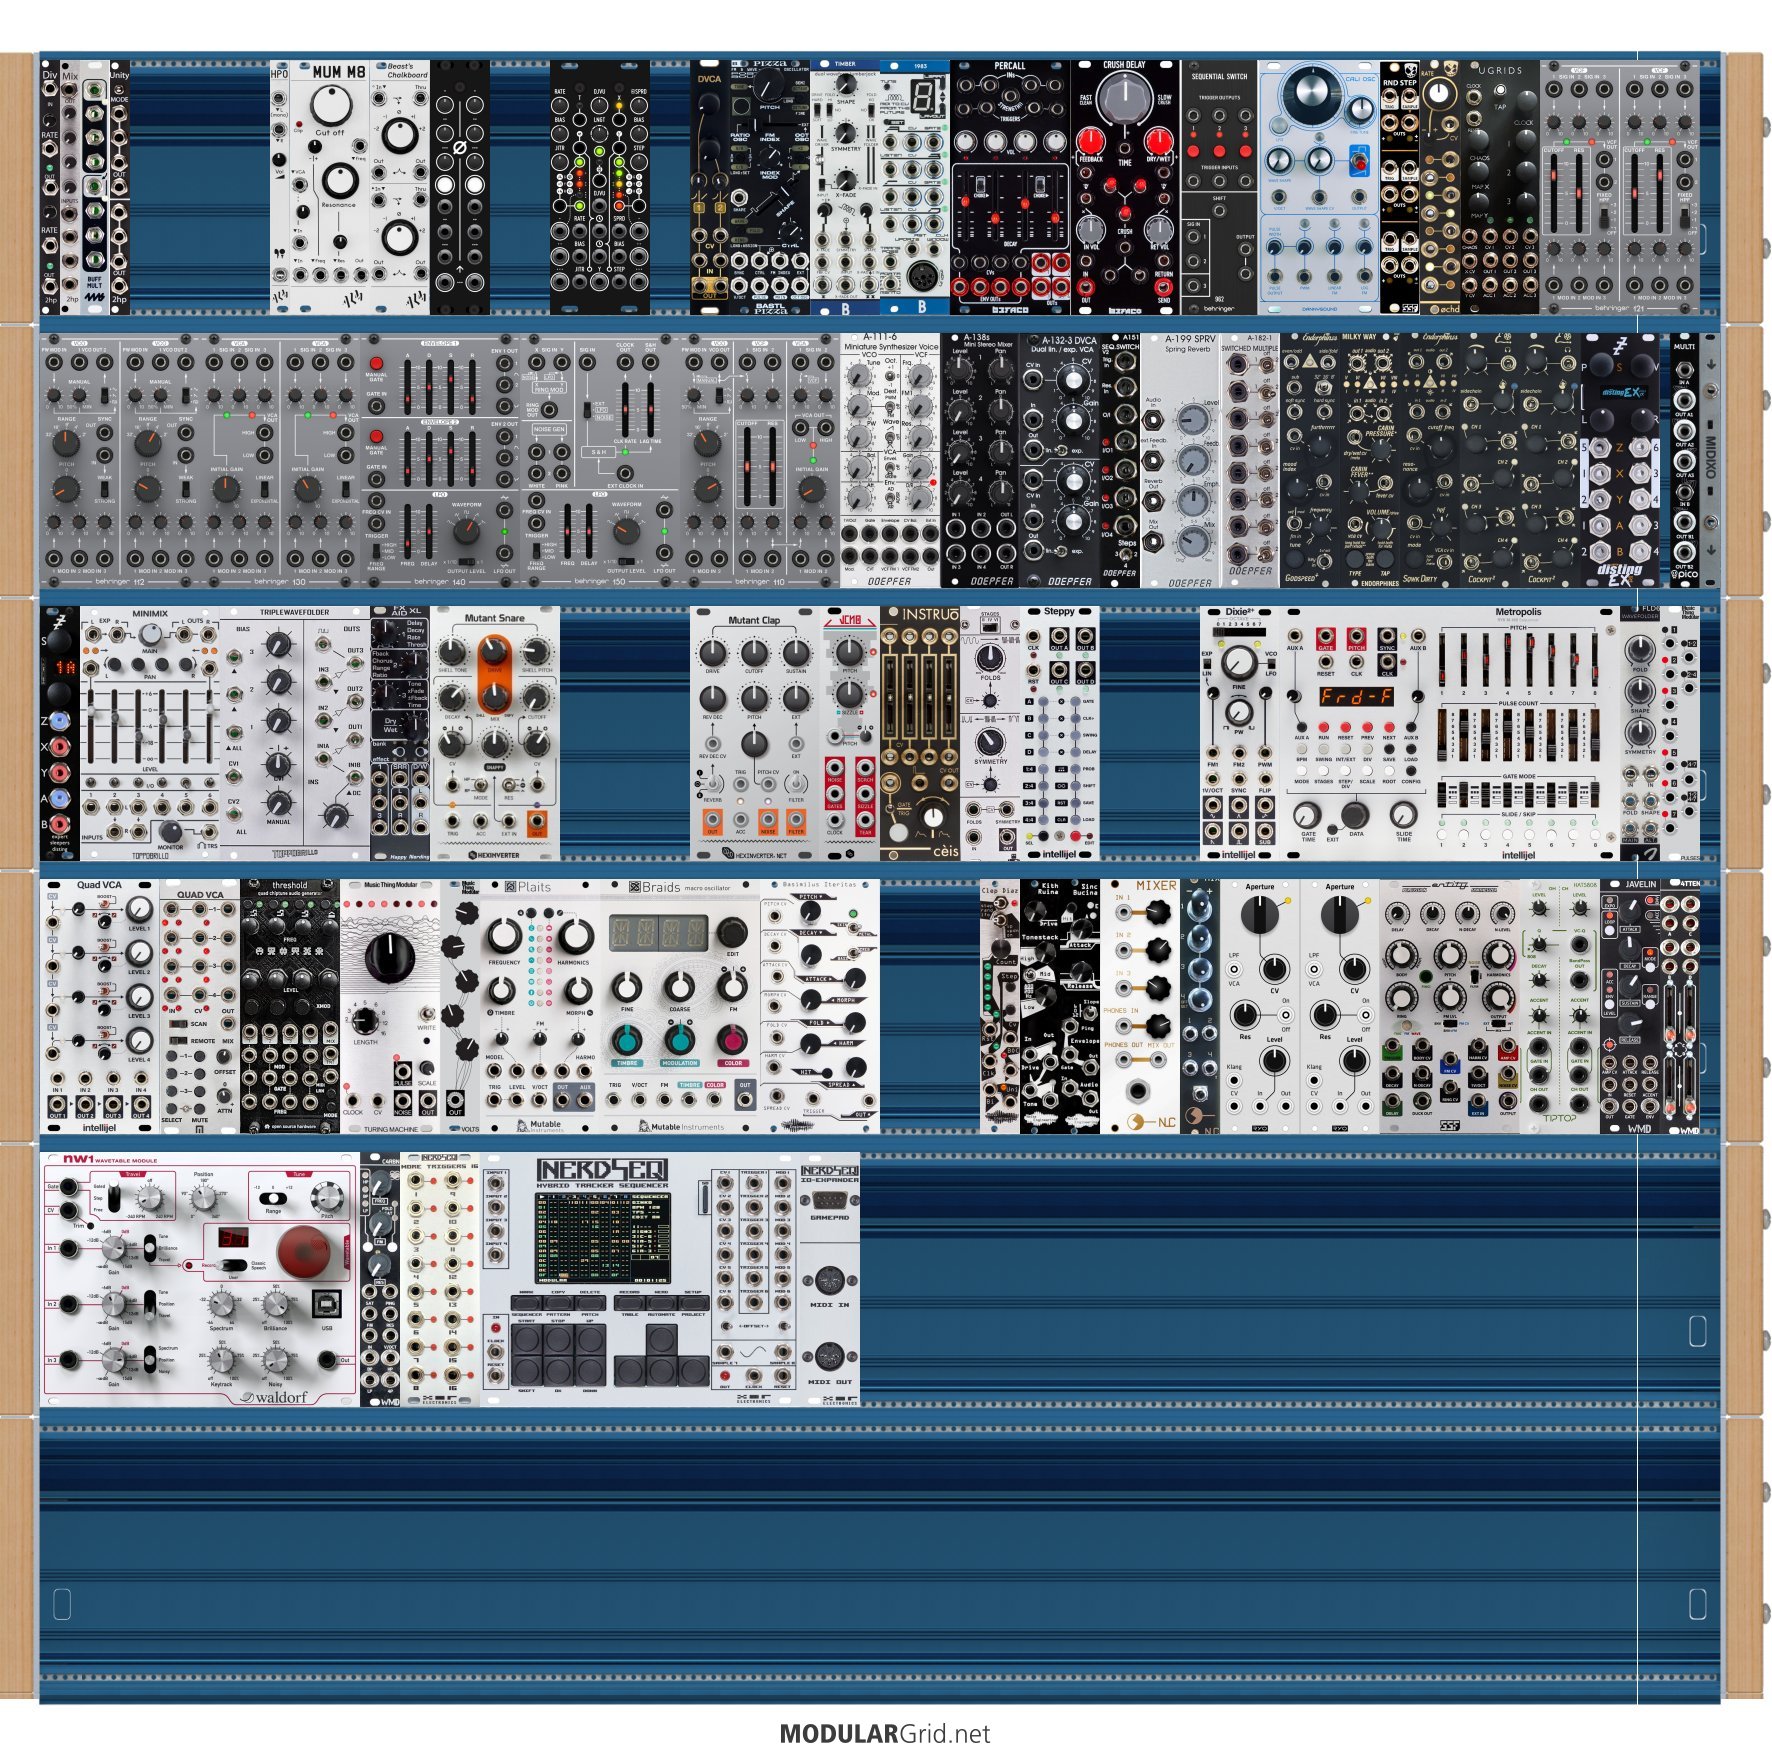1772x1755 pixels.
Task: Select the Befaco Percall module
Action: 1010,187
